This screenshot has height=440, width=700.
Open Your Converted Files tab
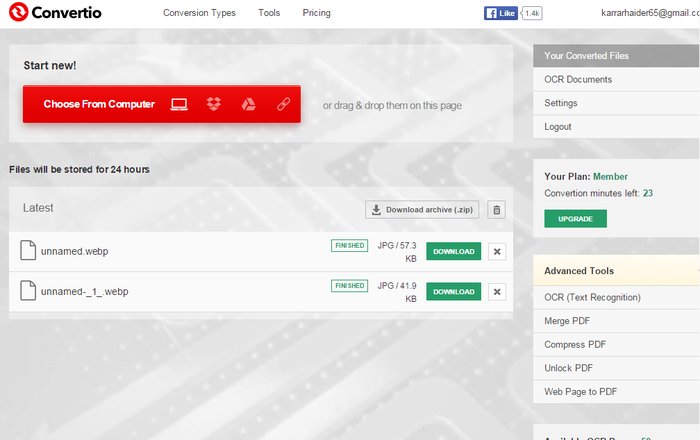(616, 56)
